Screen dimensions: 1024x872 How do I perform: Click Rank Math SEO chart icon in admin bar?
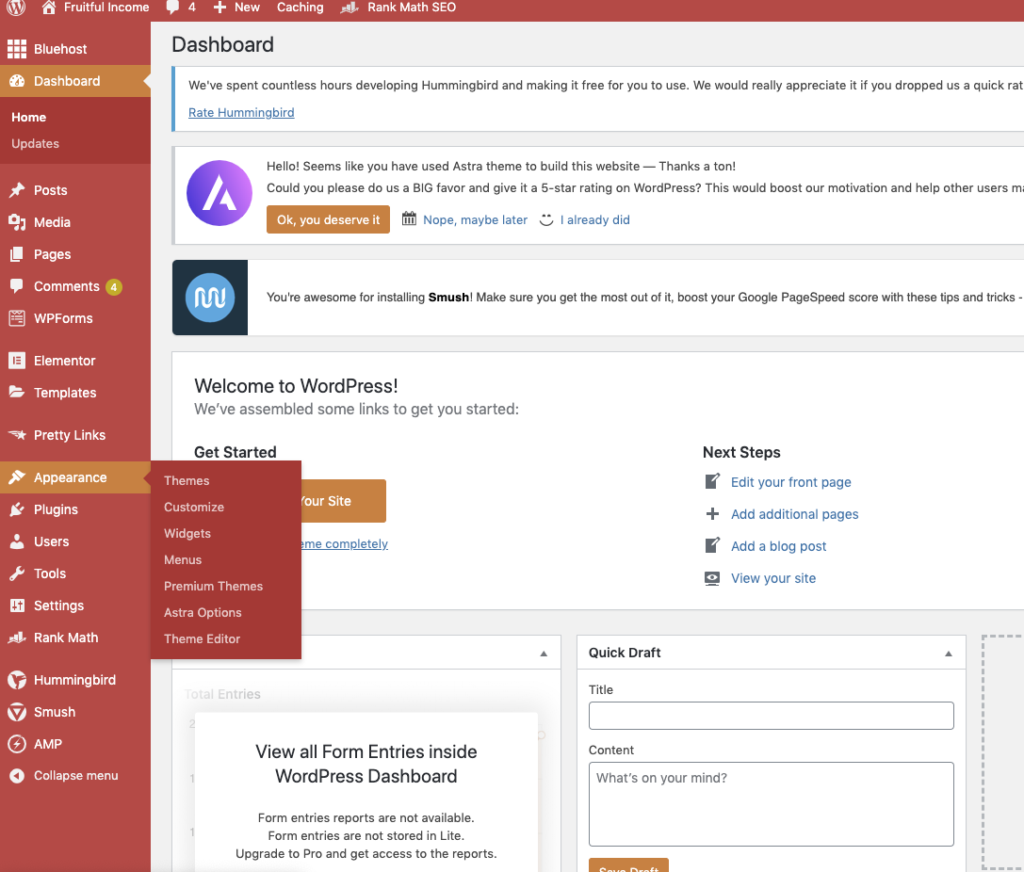pos(350,7)
